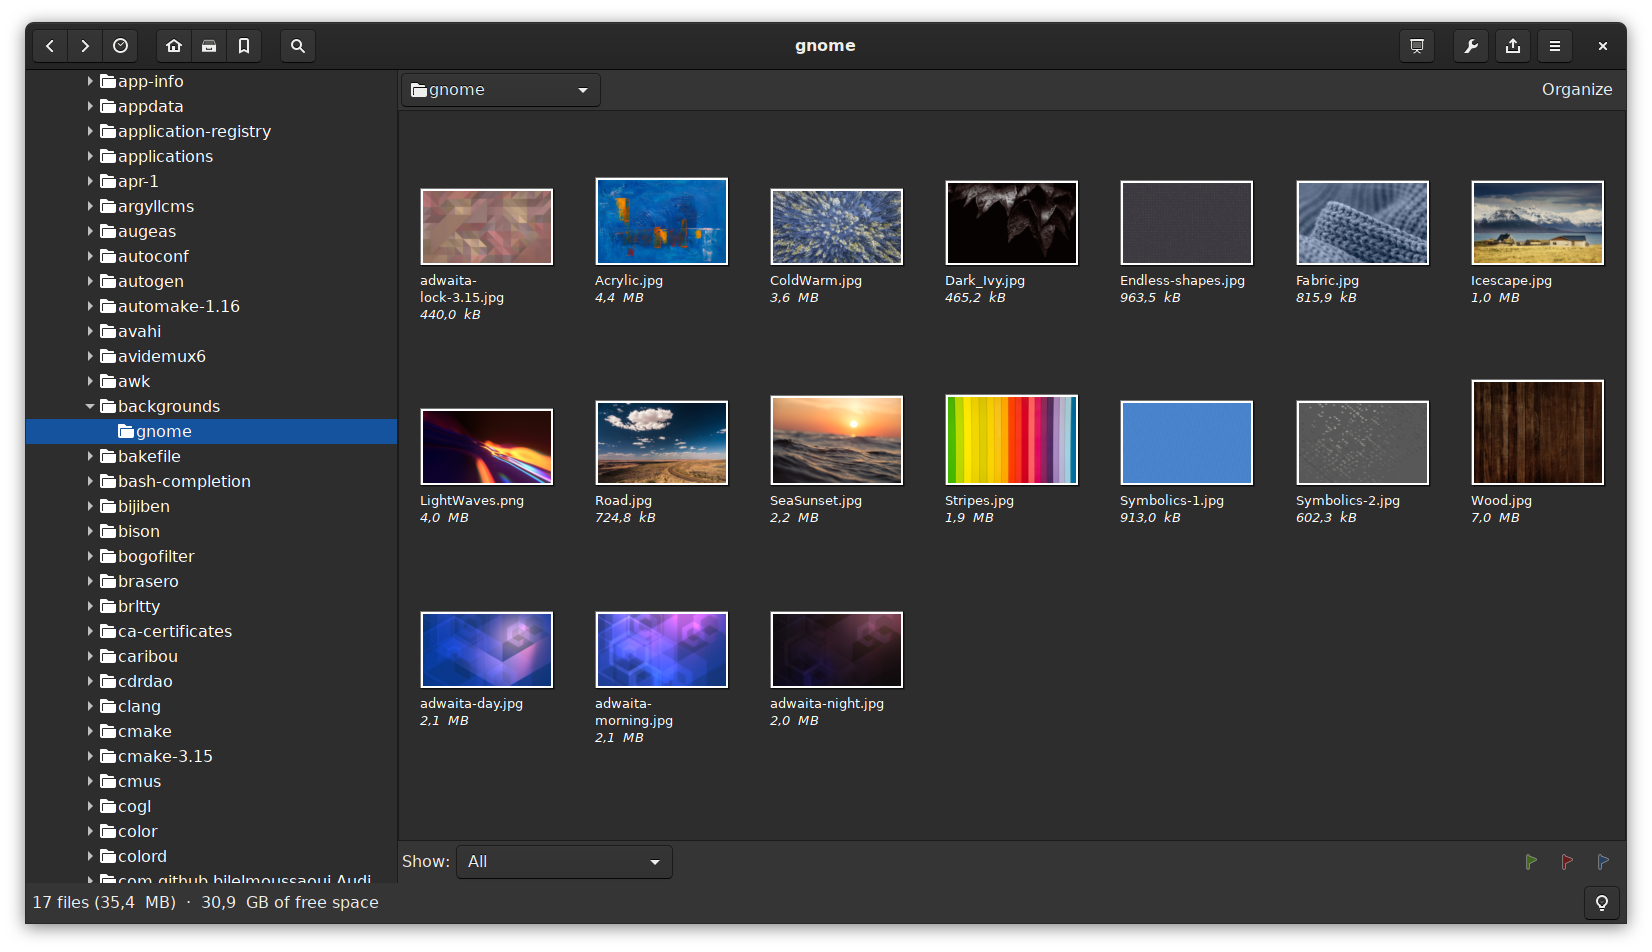Collapse the backgrounds folder tree
This screenshot has height=952, width=1652.
90,406
